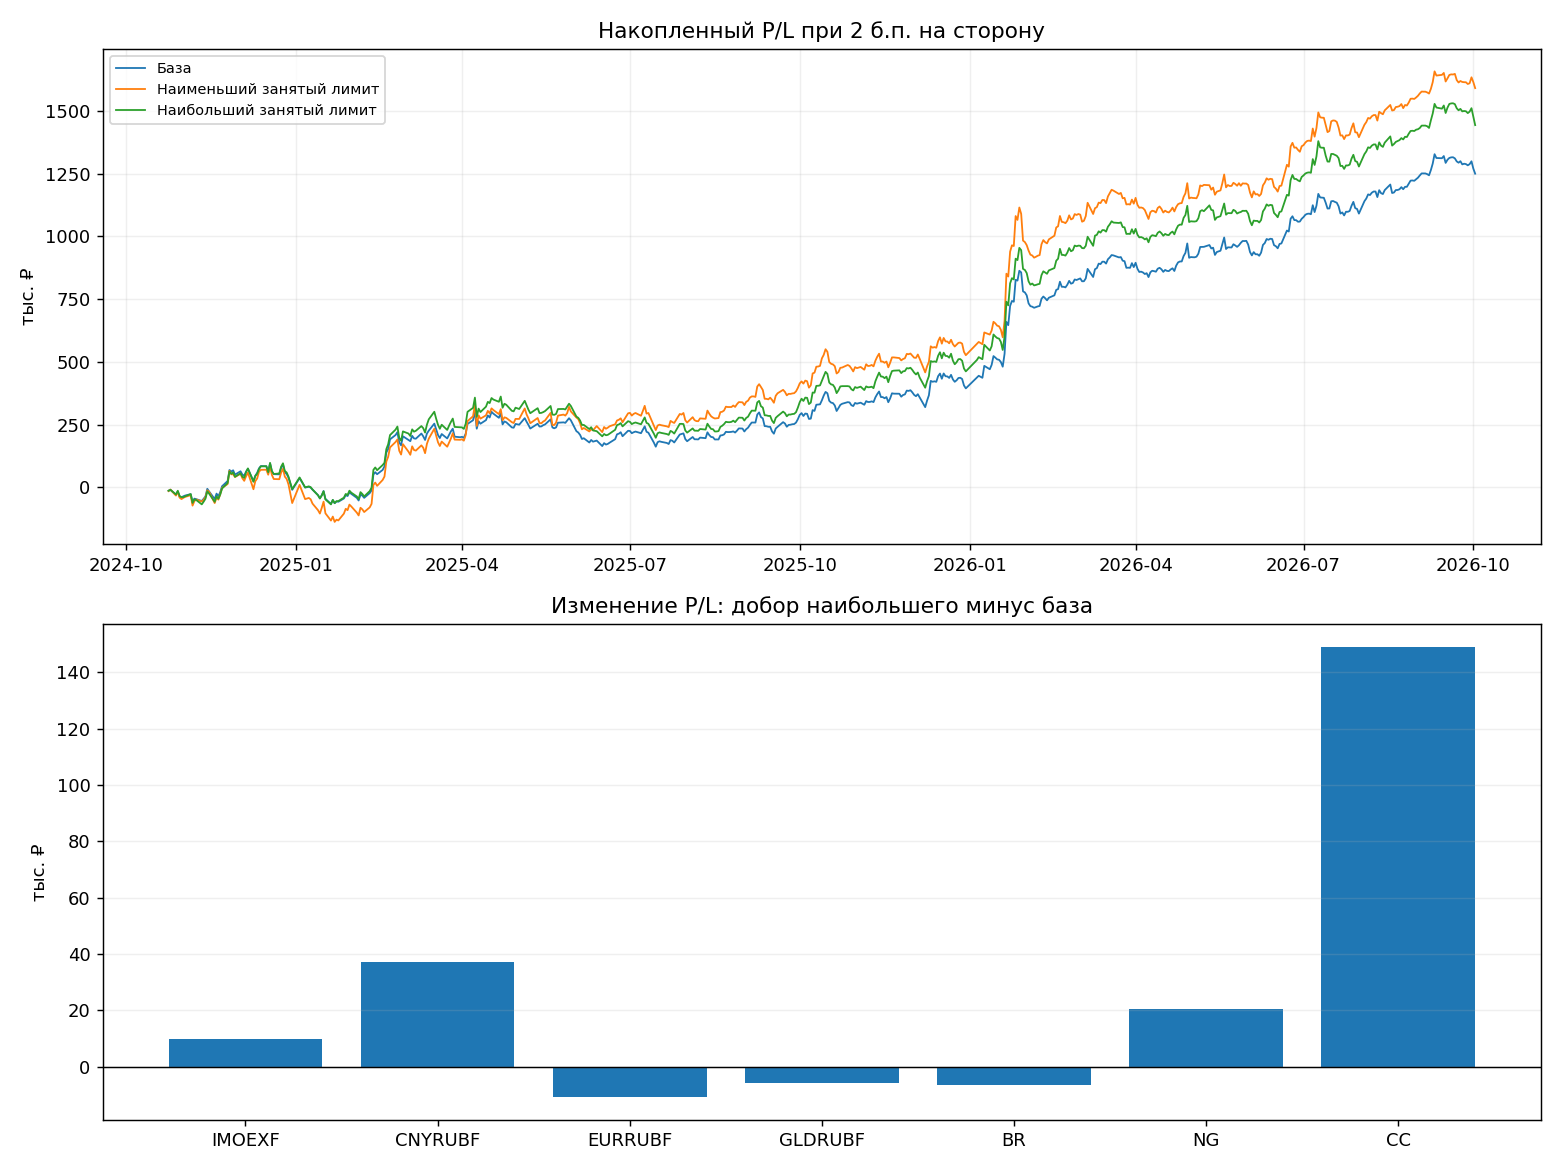Click the tall bar above the CC label
This screenshot has width=1560, height=1170.
[x=1398, y=857]
